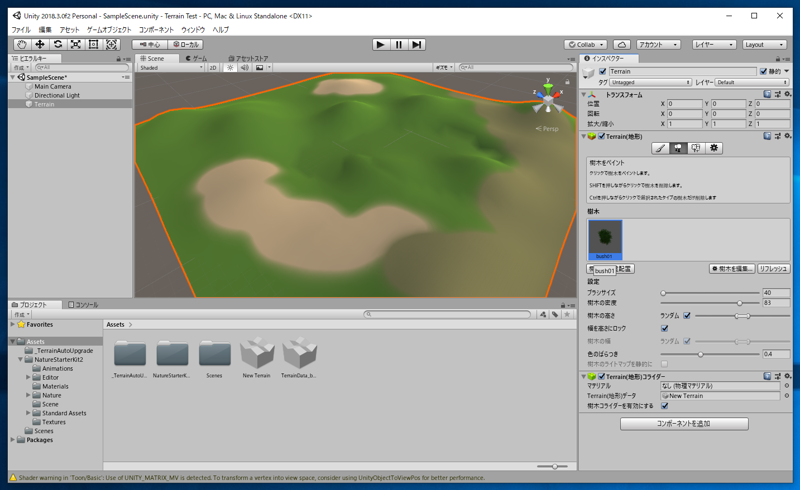Open the Scenes folder thumbnail

coord(214,357)
